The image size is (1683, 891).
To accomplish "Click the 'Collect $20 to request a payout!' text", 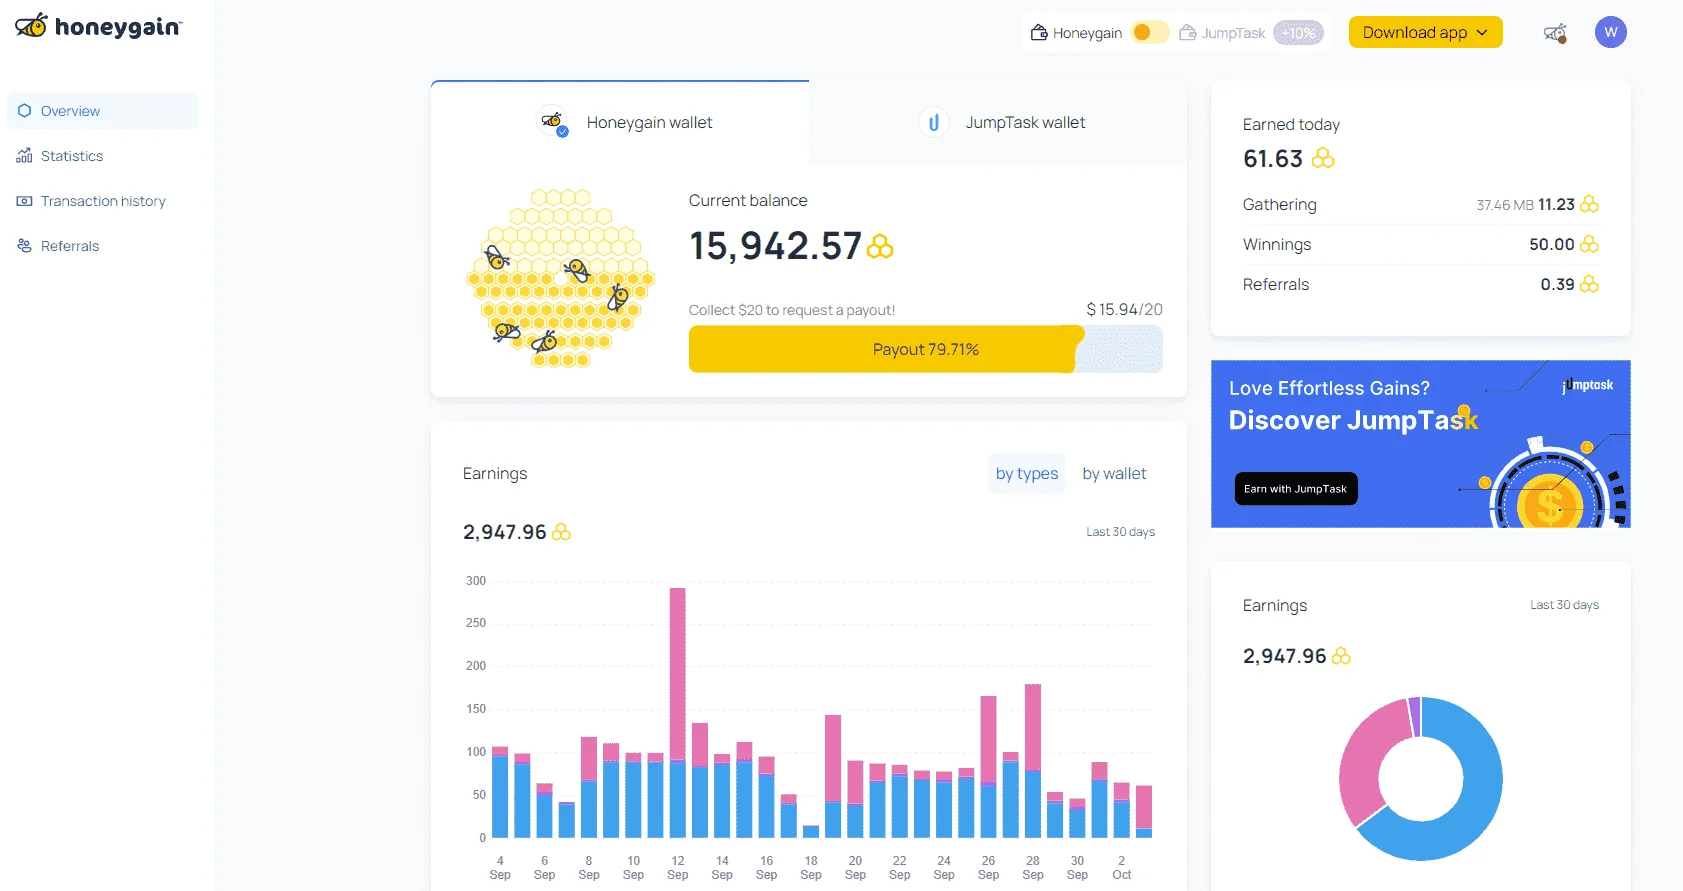I will pos(792,310).
